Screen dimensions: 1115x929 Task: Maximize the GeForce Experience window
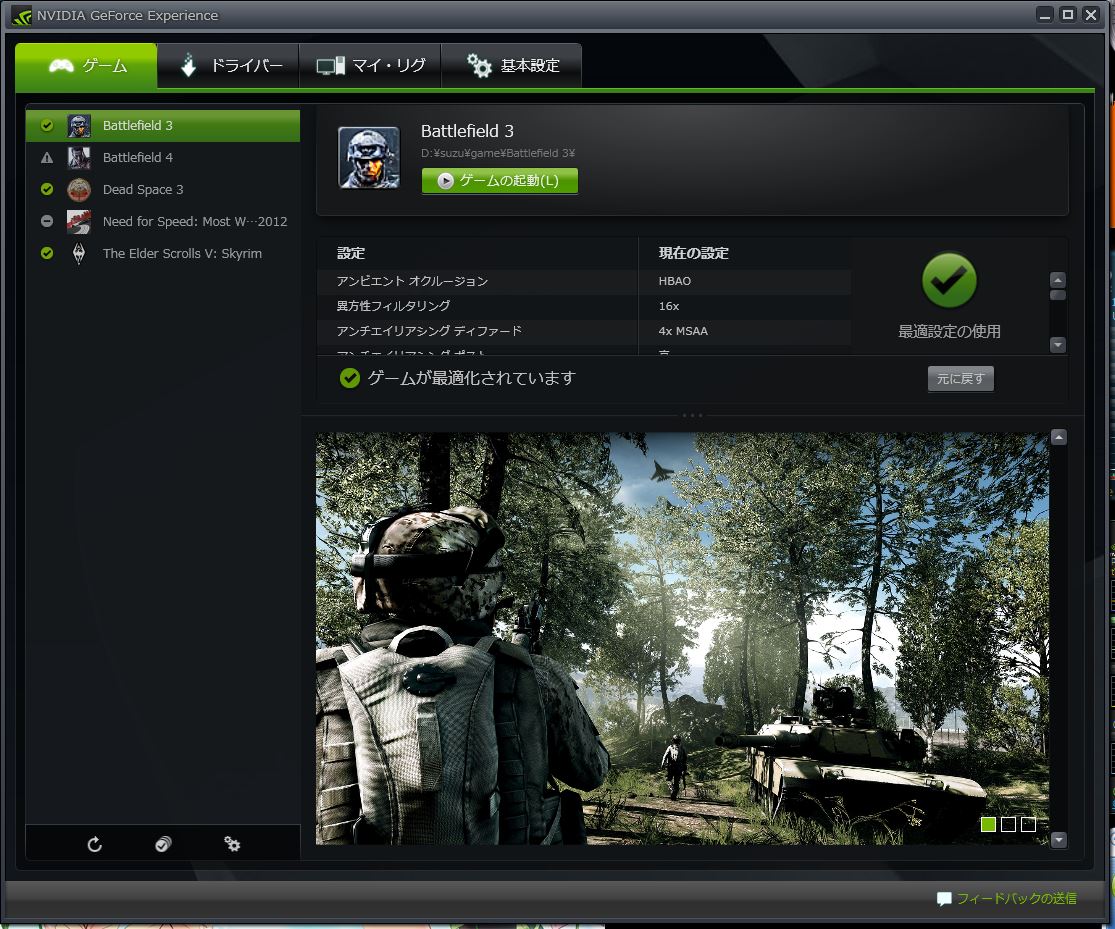click(1067, 15)
